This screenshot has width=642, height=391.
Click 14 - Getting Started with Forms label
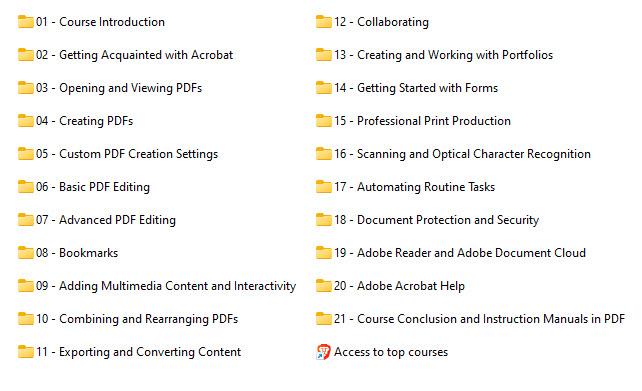click(x=416, y=88)
